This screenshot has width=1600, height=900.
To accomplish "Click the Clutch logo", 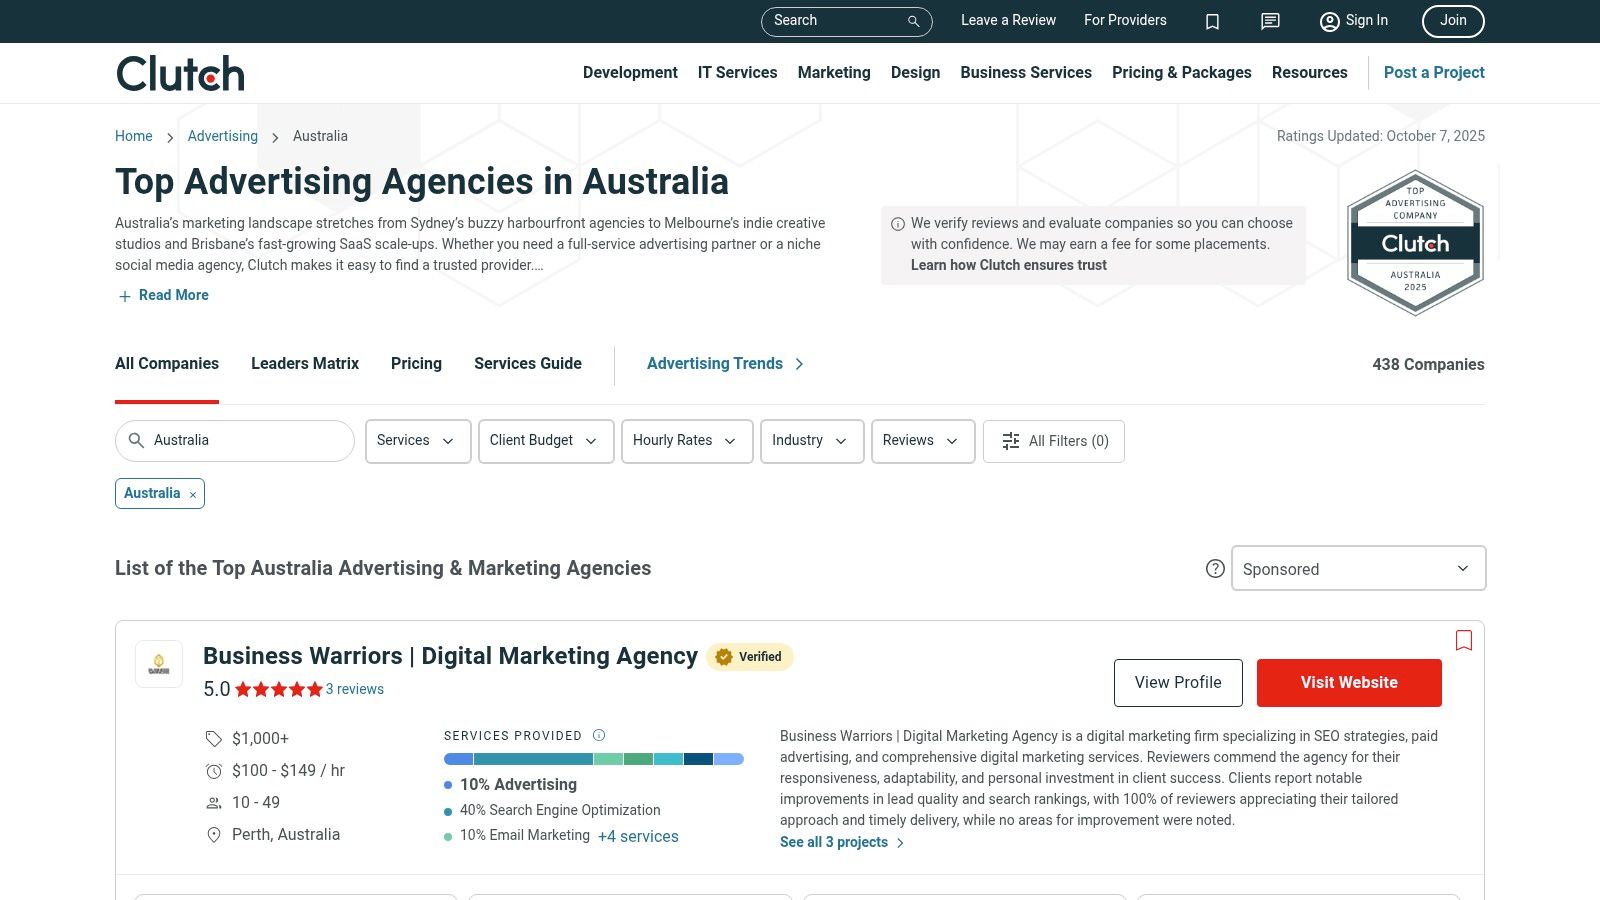I will [179, 72].
